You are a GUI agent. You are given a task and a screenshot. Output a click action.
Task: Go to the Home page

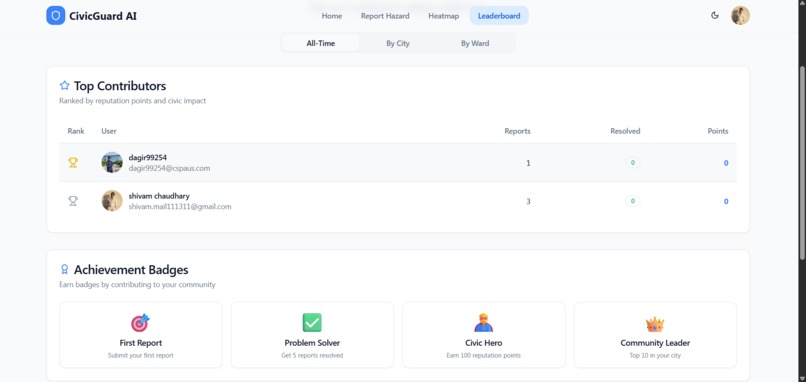[332, 16]
